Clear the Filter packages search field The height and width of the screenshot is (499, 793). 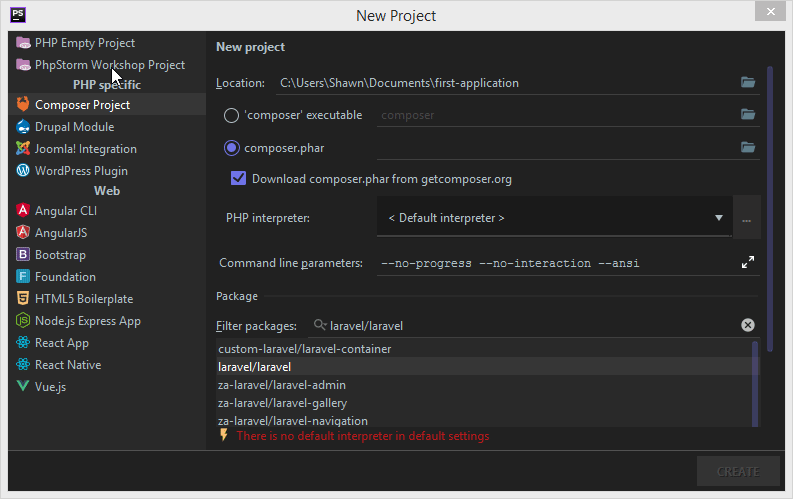click(747, 325)
